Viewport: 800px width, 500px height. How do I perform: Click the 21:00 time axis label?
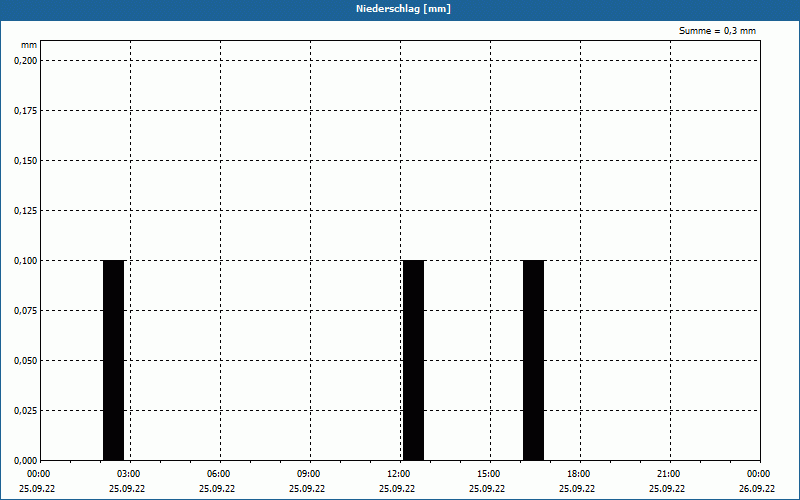click(668, 474)
